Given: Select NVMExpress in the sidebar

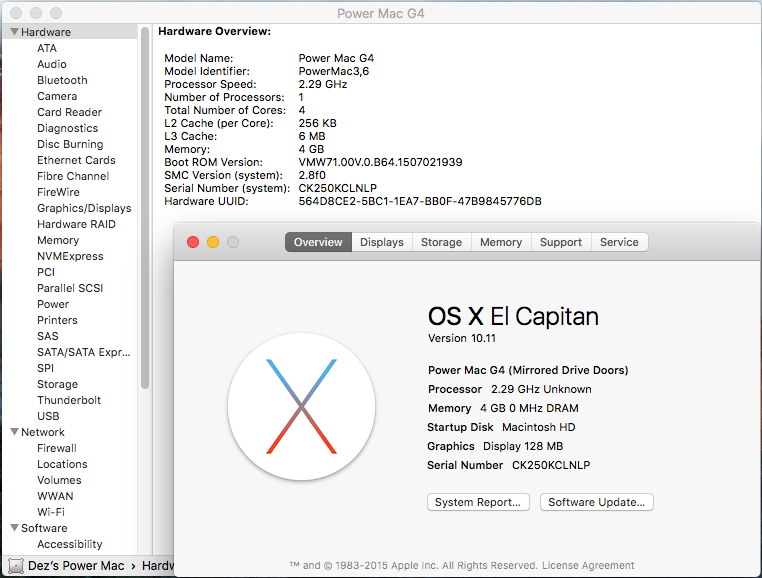Looking at the screenshot, I should tap(70, 257).
